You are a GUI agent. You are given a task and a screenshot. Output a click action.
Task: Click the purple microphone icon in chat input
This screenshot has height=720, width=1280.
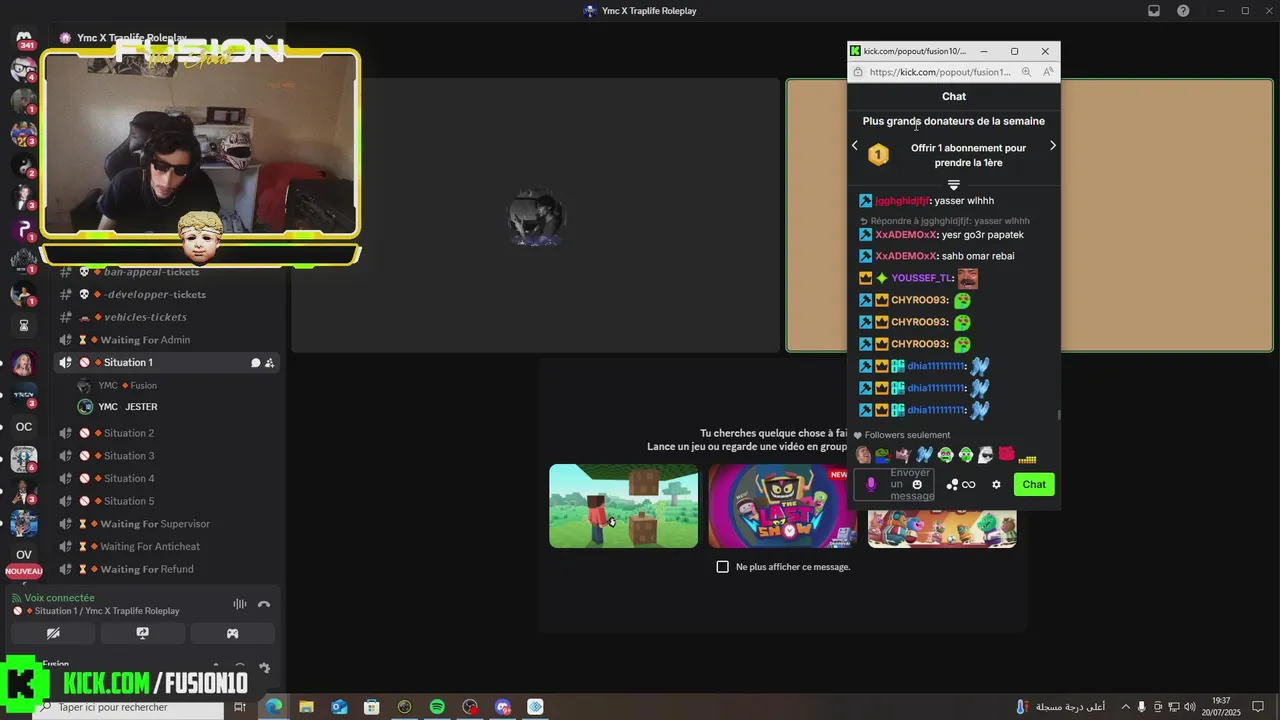pos(870,485)
